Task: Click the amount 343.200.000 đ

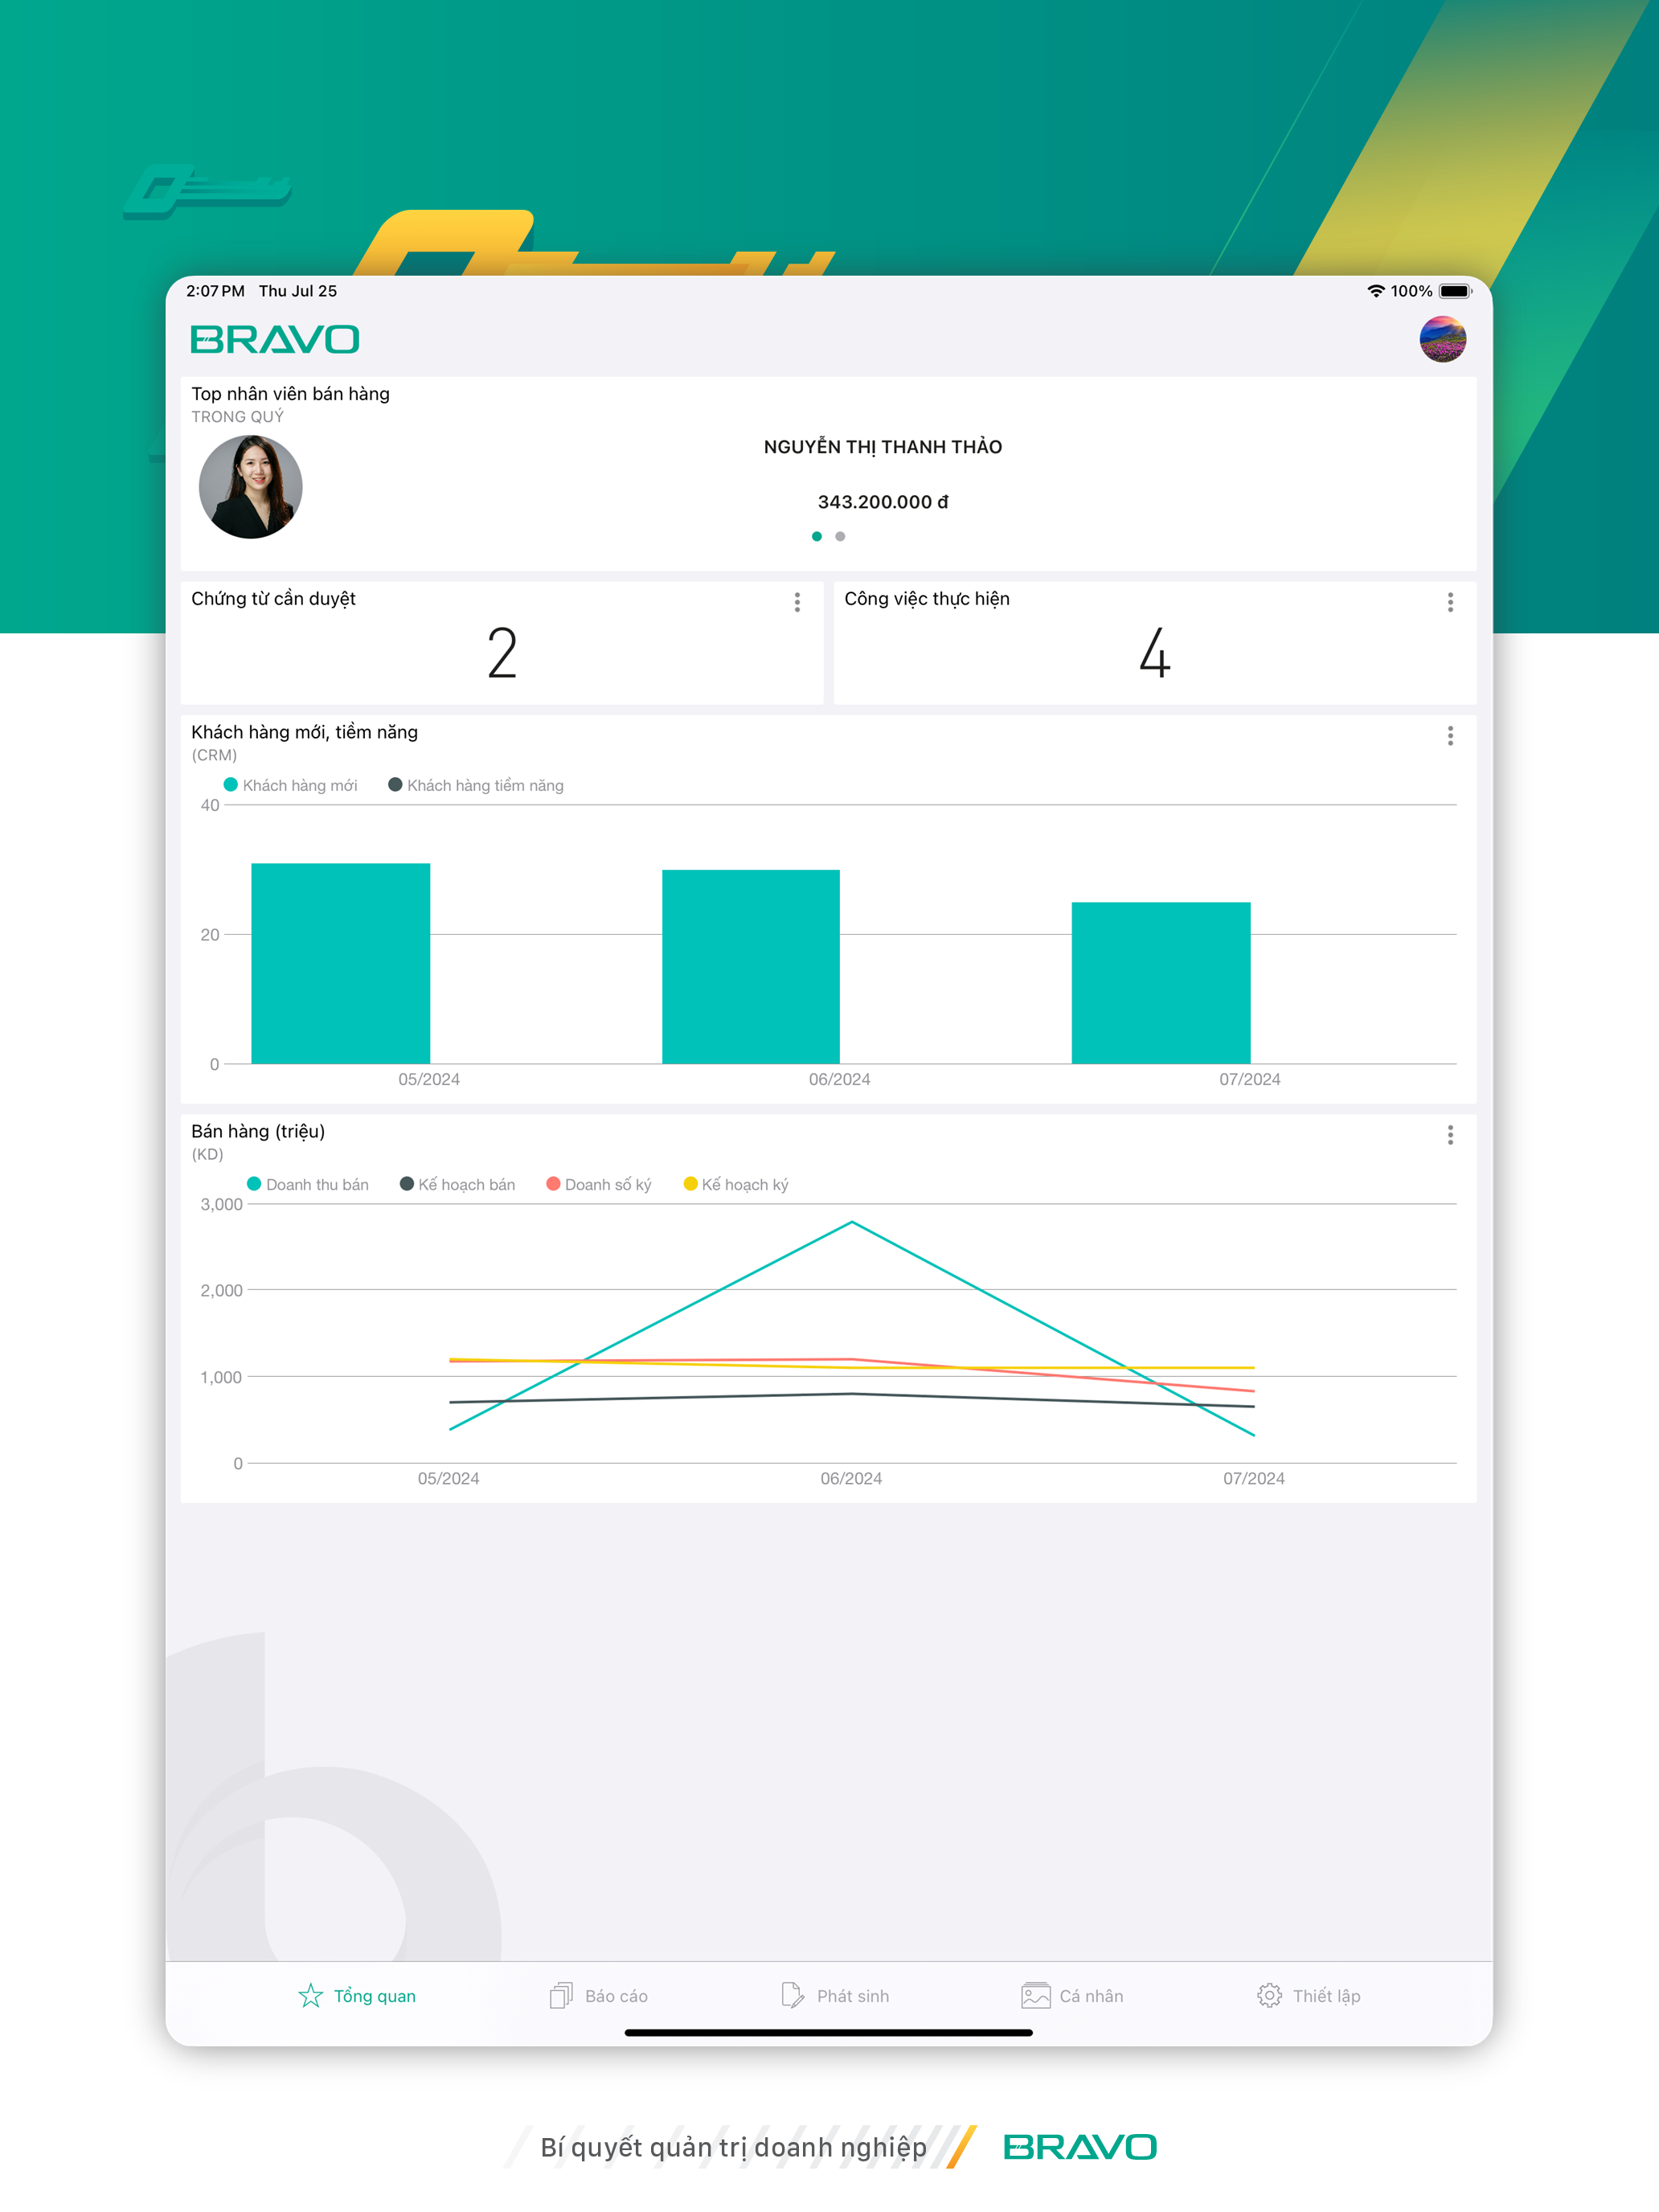Action: [x=883, y=502]
